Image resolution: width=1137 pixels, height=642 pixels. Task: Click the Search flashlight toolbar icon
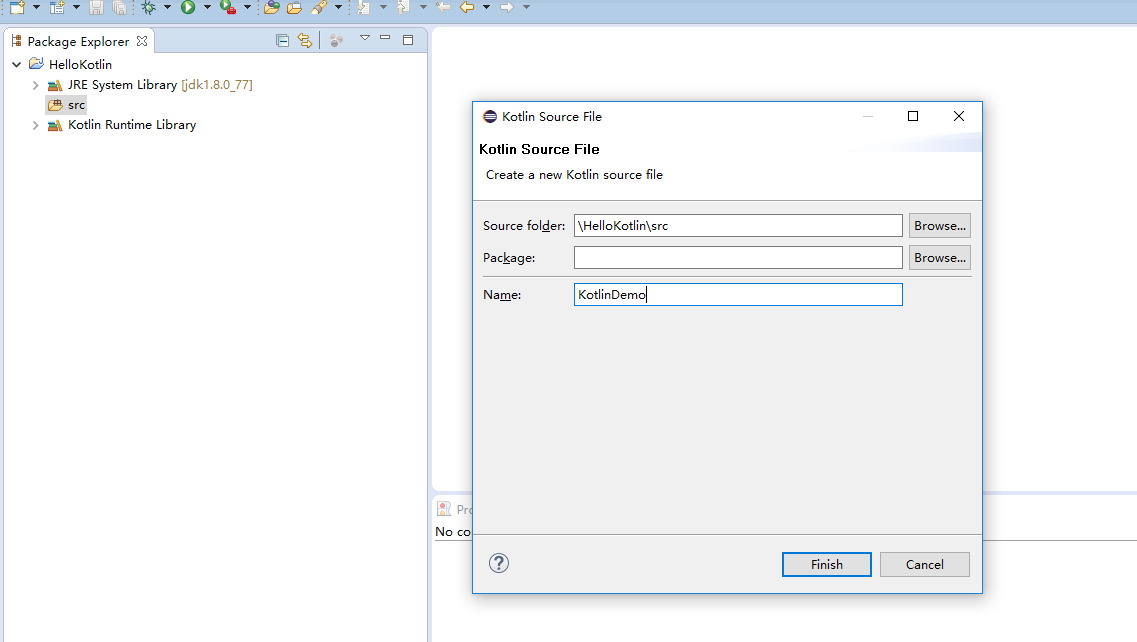click(319, 7)
